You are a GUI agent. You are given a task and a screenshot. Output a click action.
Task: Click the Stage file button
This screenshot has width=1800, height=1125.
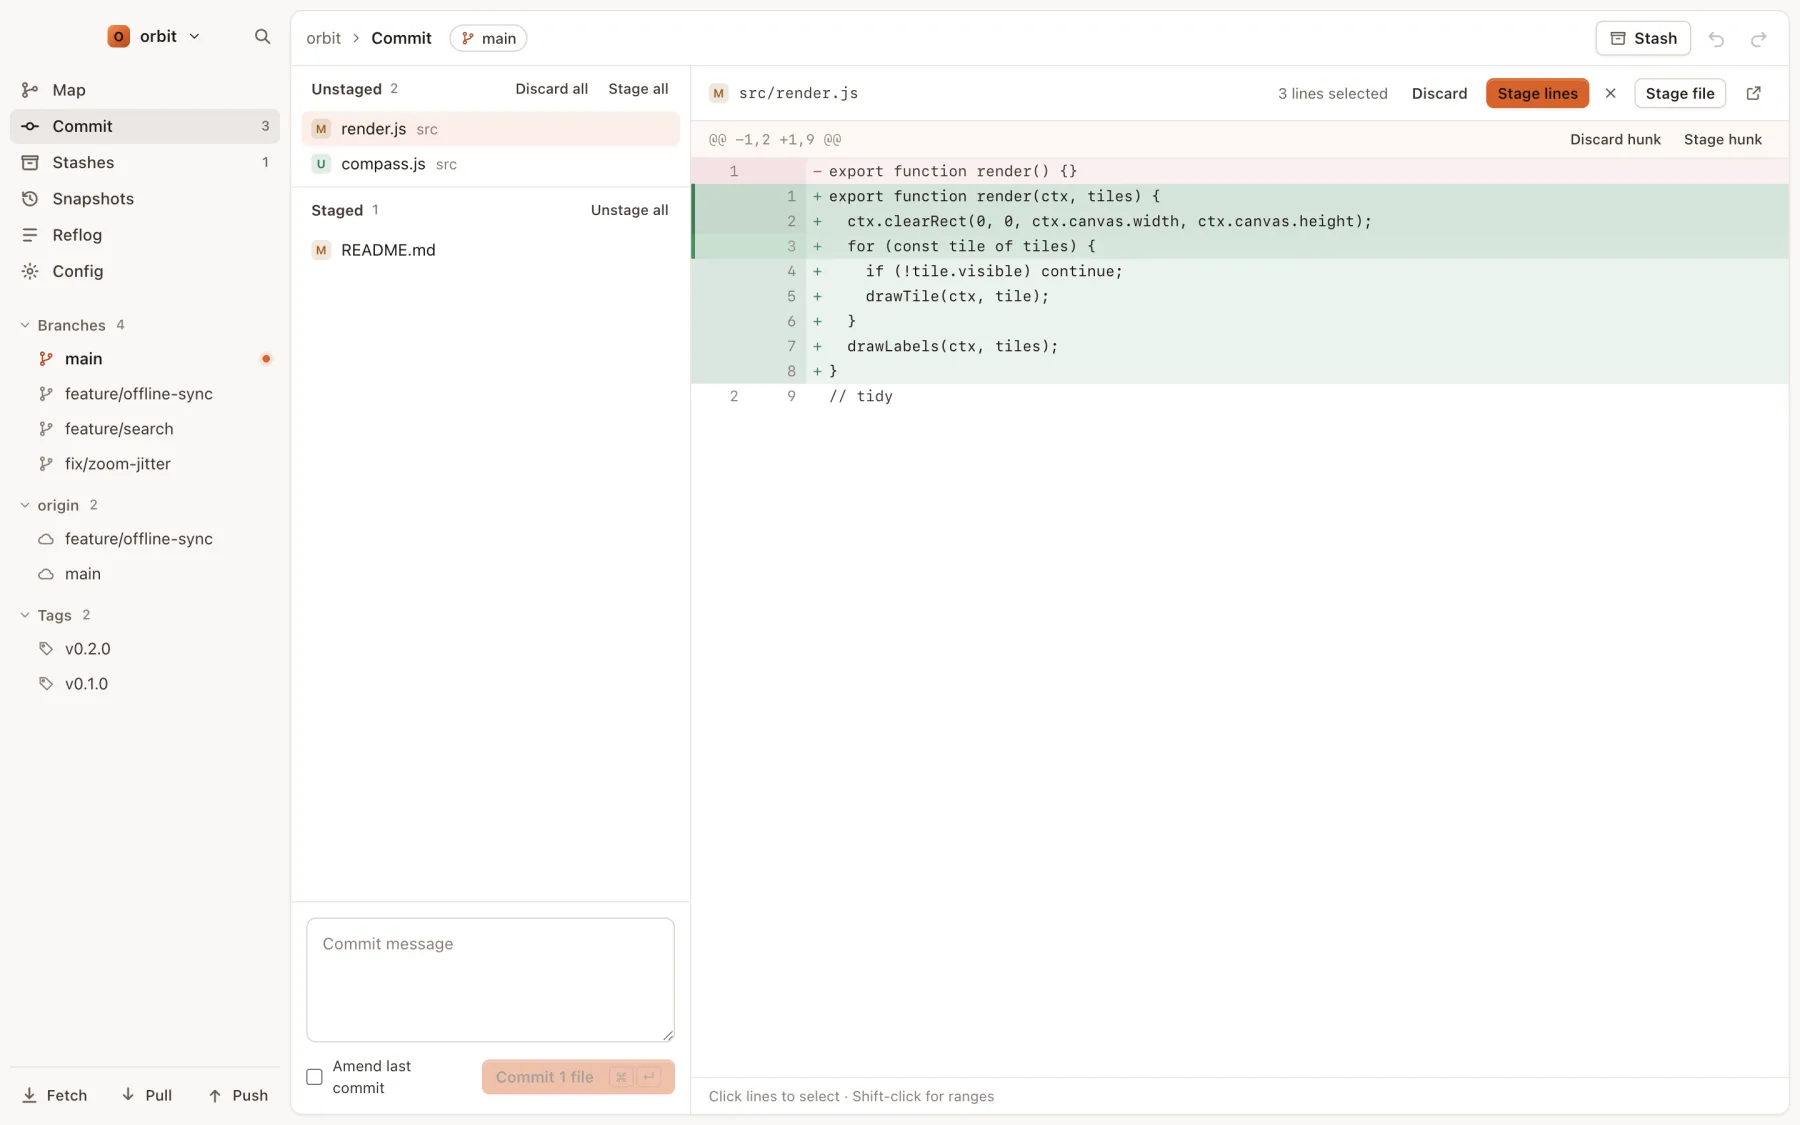1680,93
